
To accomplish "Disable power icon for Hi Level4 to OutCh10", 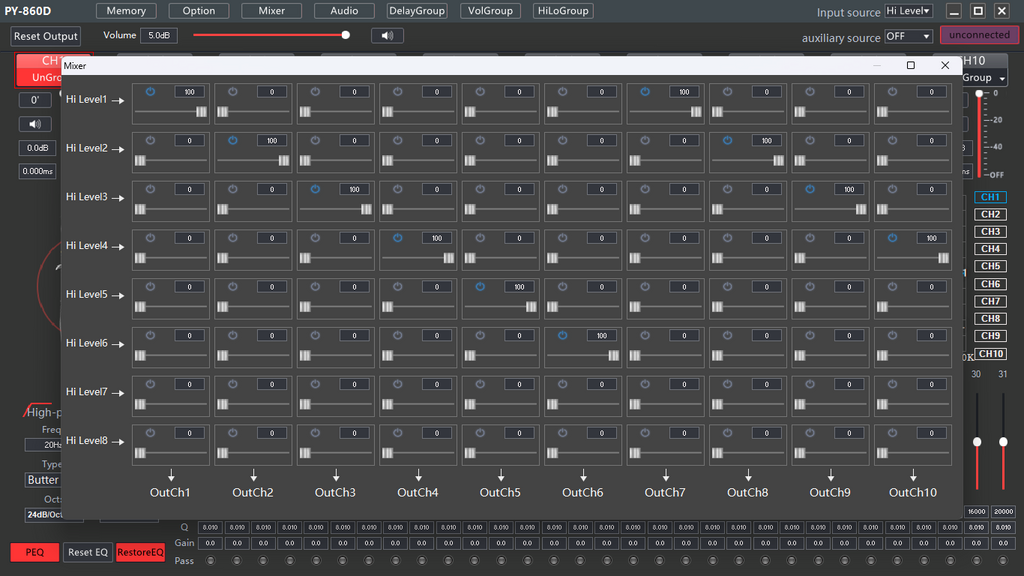I will pyautogui.click(x=892, y=238).
